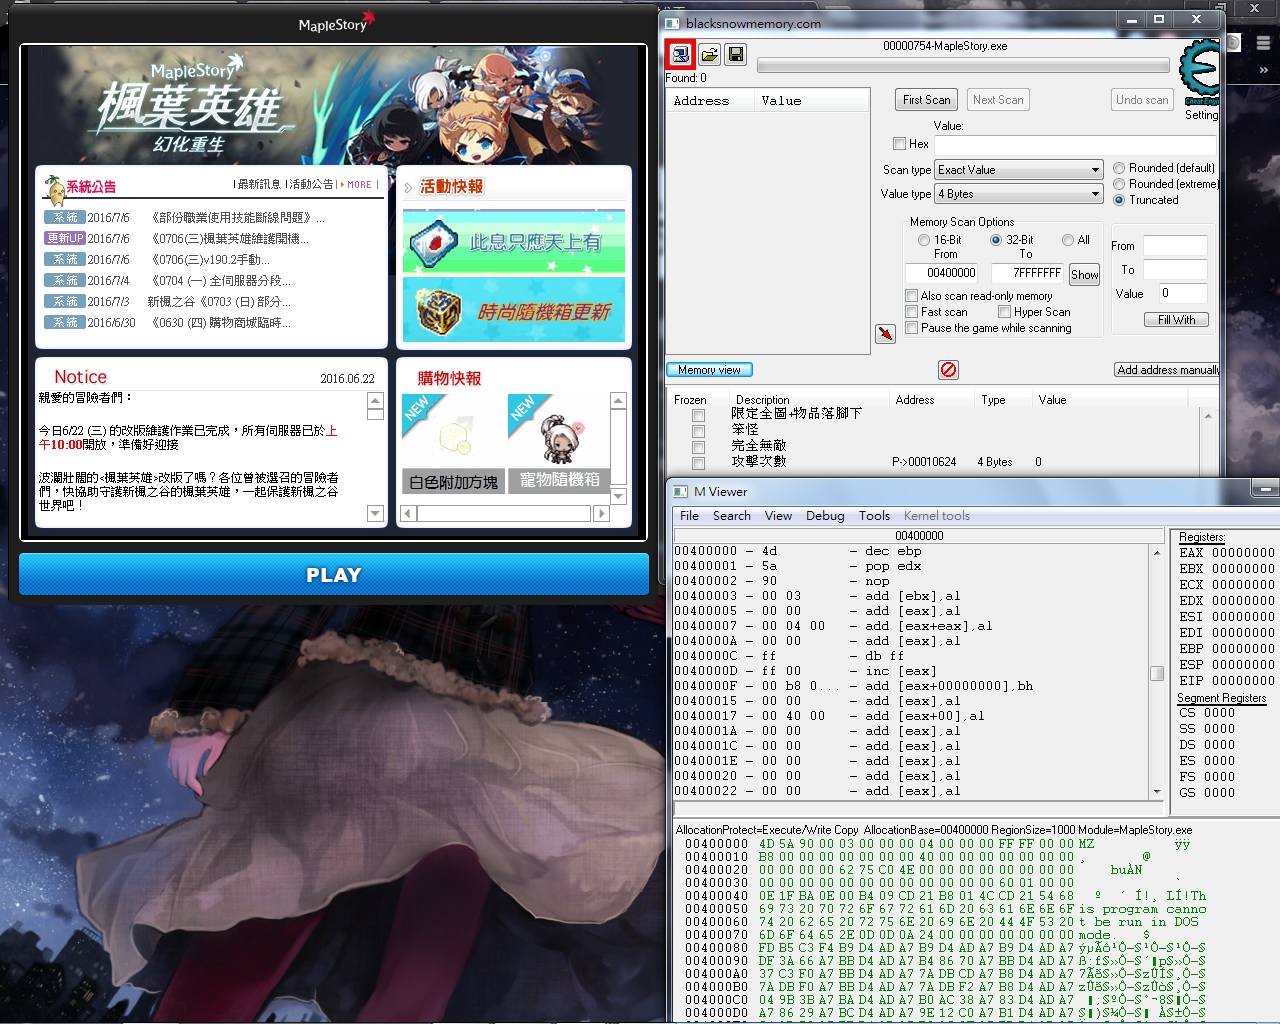Freeze the 完全無敵 entry

point(698,447)
